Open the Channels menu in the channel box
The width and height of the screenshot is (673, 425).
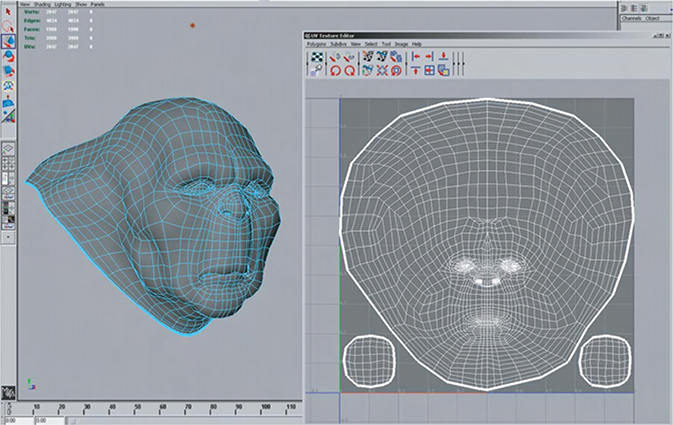tap(631, 19)
